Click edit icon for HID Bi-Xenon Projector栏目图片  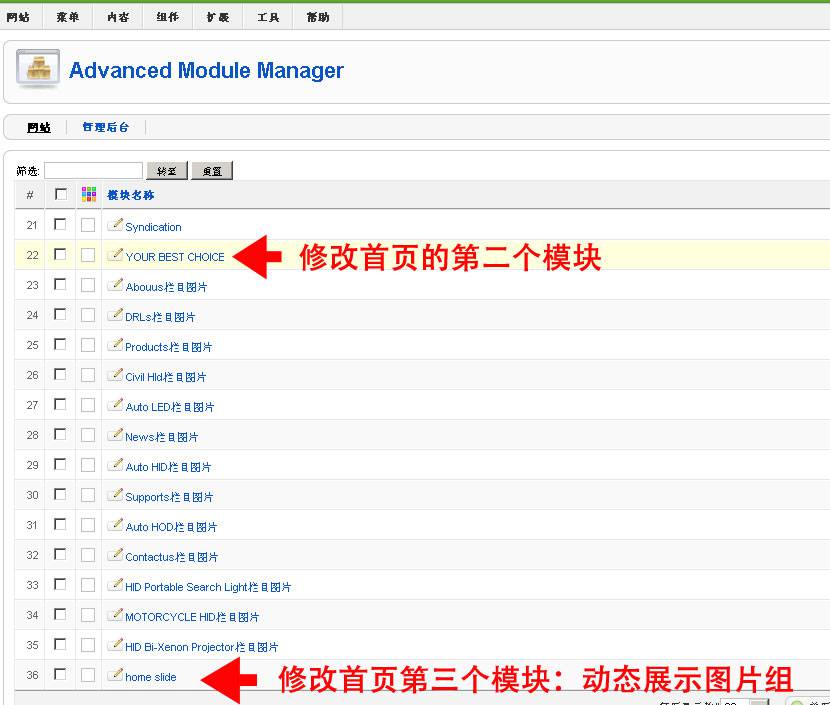pyautogui.click(x=116, y=646)
